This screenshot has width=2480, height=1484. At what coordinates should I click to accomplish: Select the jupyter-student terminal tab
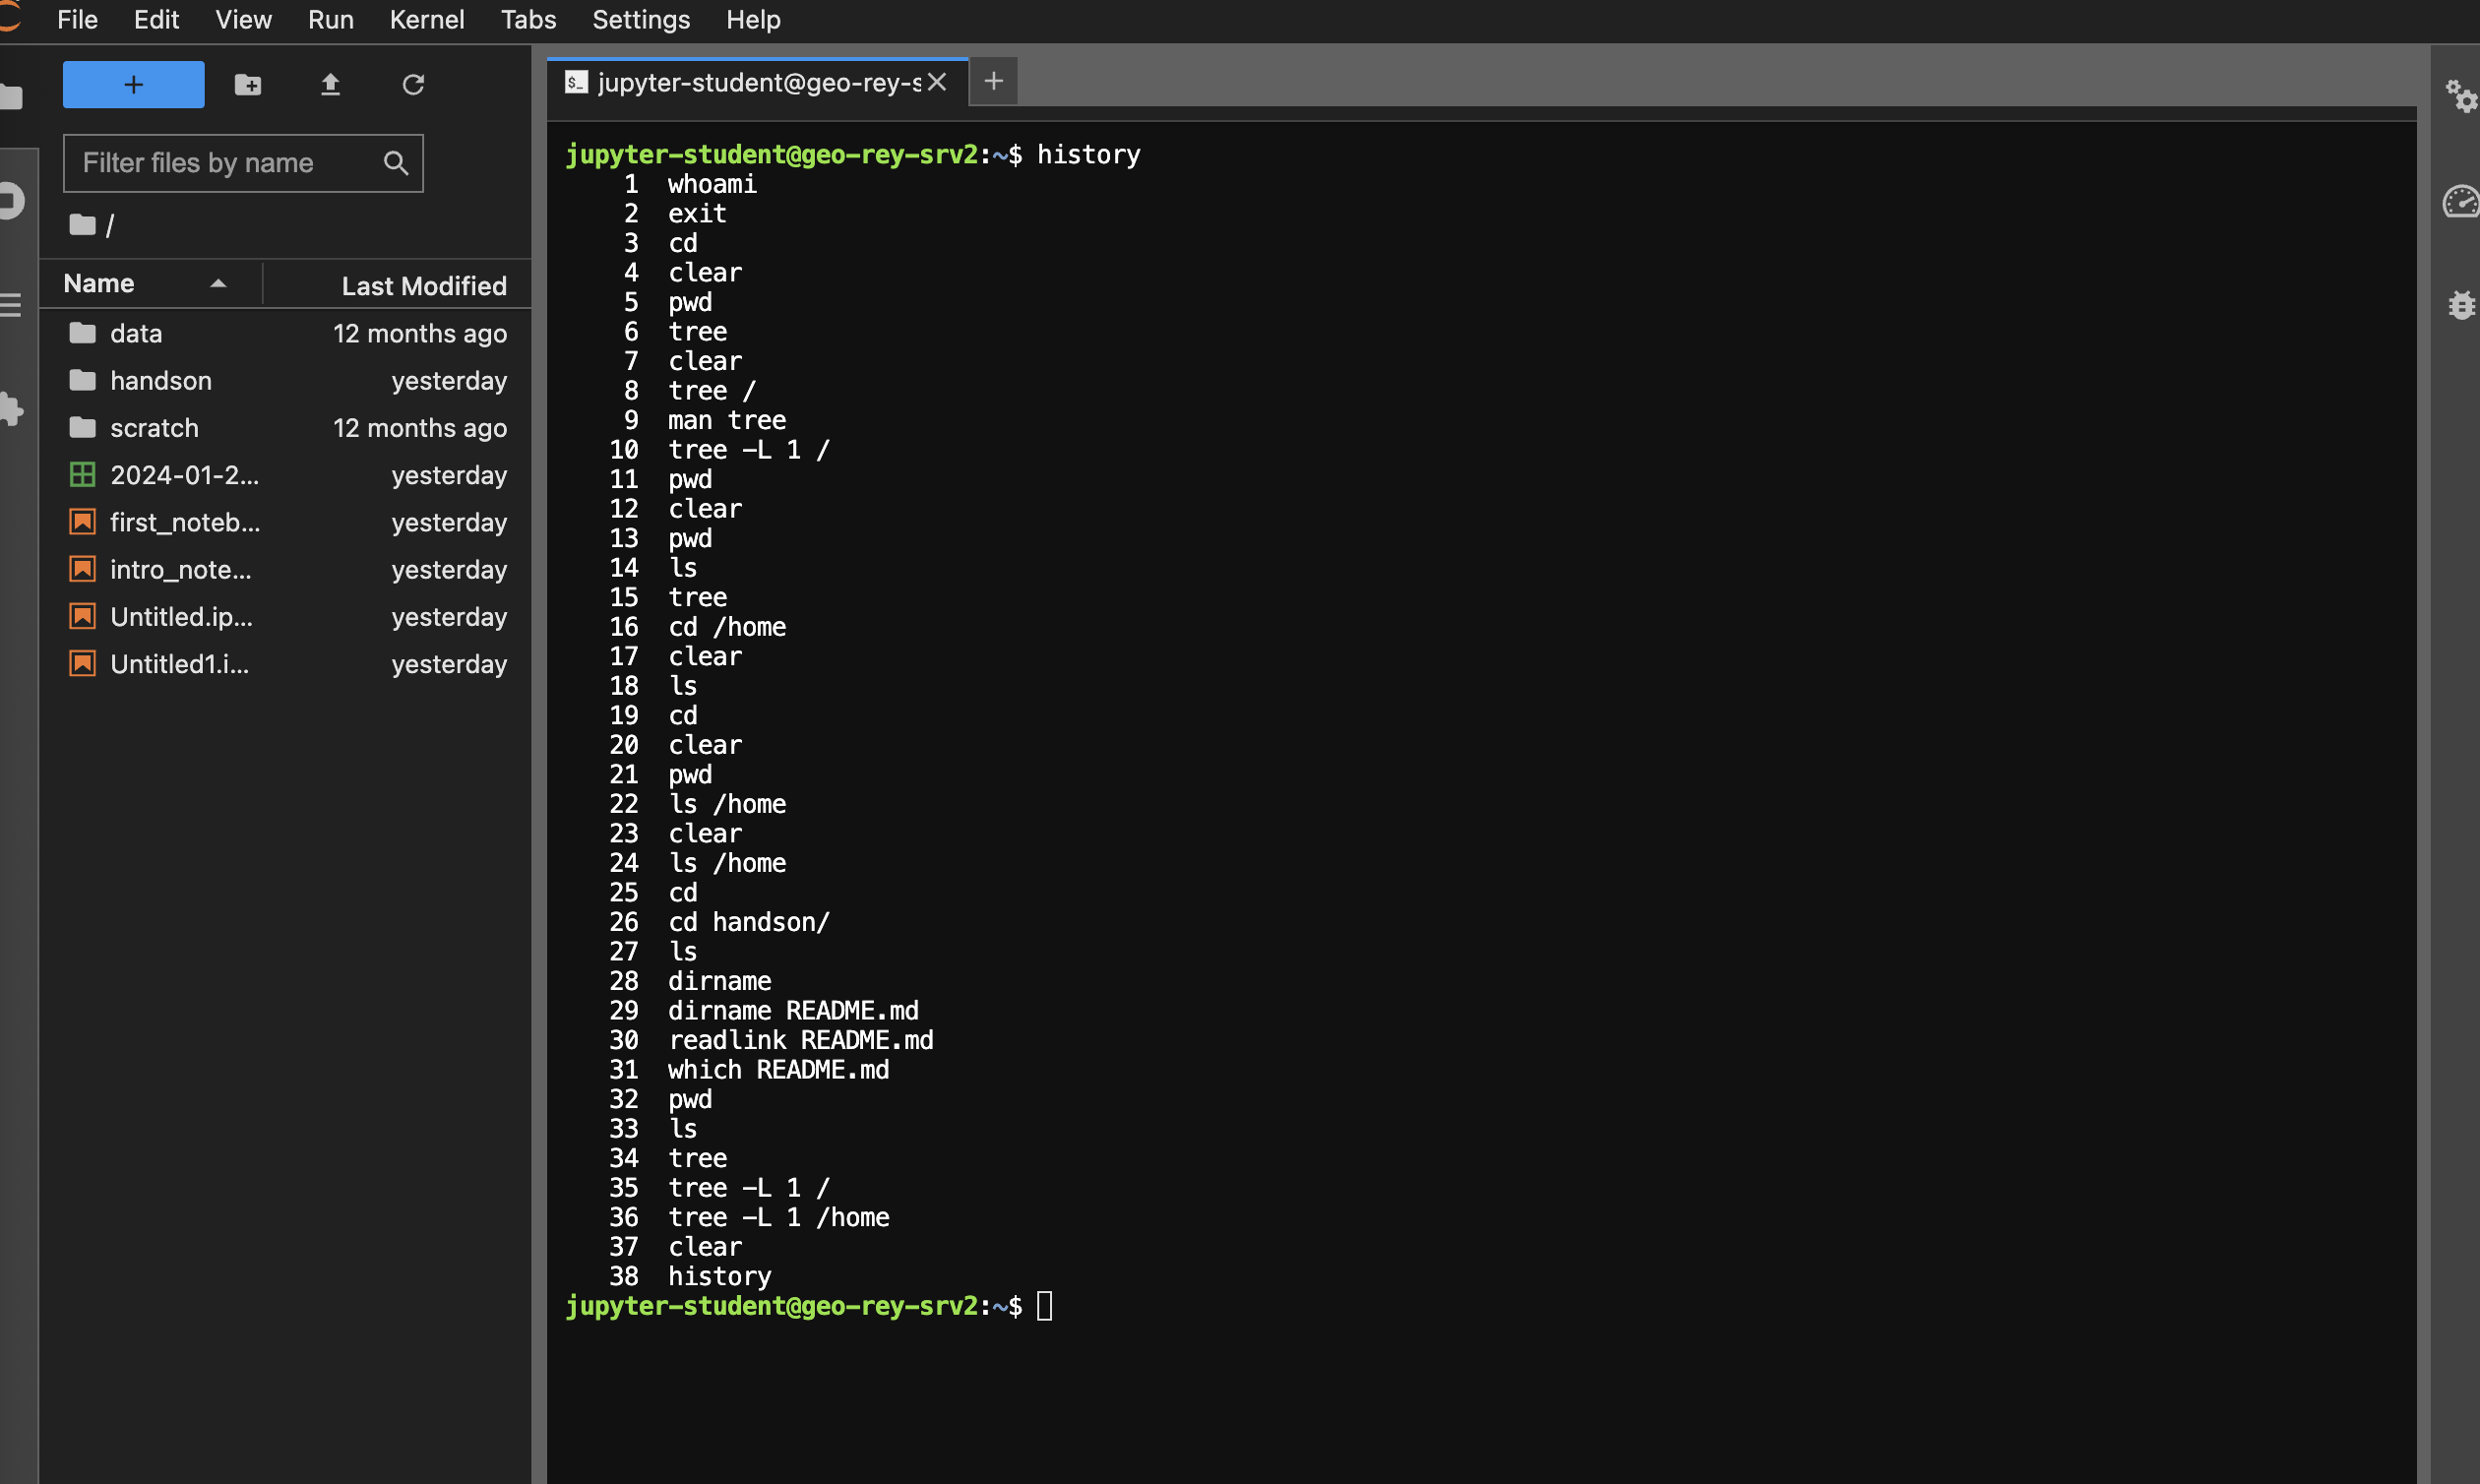(757, 82)
